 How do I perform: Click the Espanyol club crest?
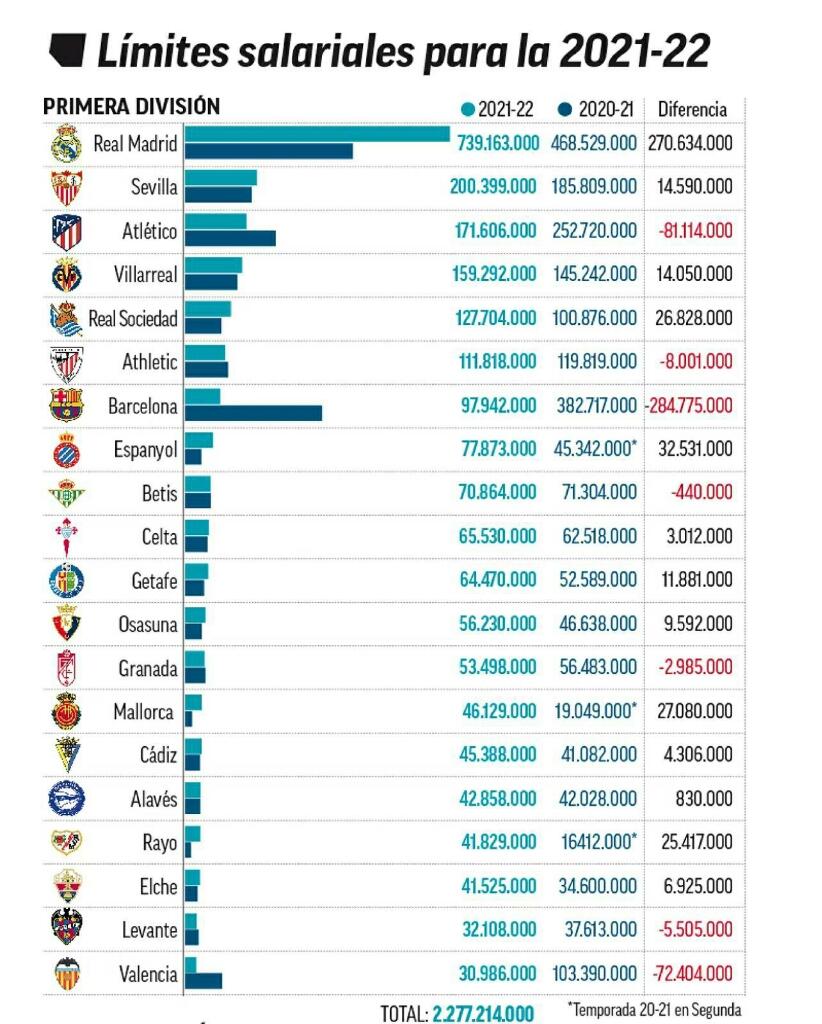click(x=67, y=449)
